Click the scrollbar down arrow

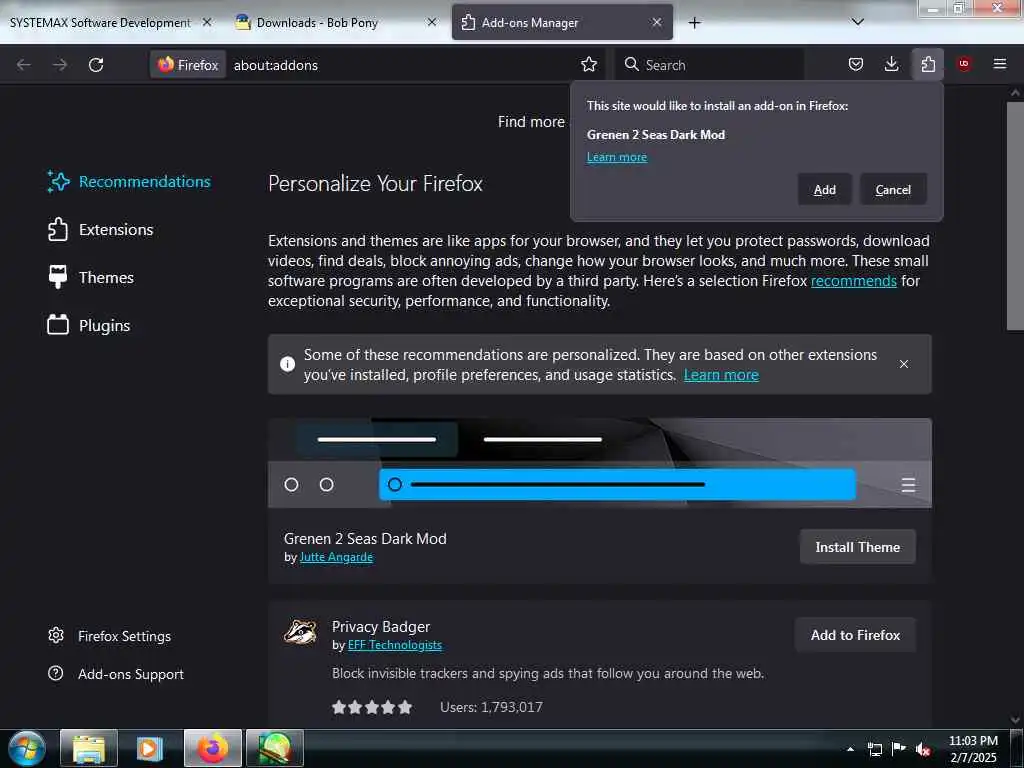1015,720
